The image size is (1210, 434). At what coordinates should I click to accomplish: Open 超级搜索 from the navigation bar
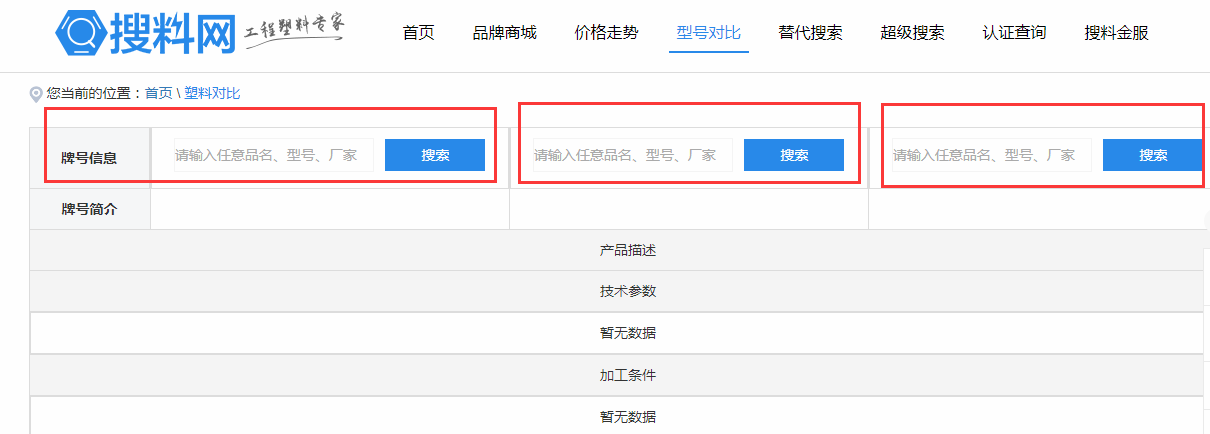[912, 33]
